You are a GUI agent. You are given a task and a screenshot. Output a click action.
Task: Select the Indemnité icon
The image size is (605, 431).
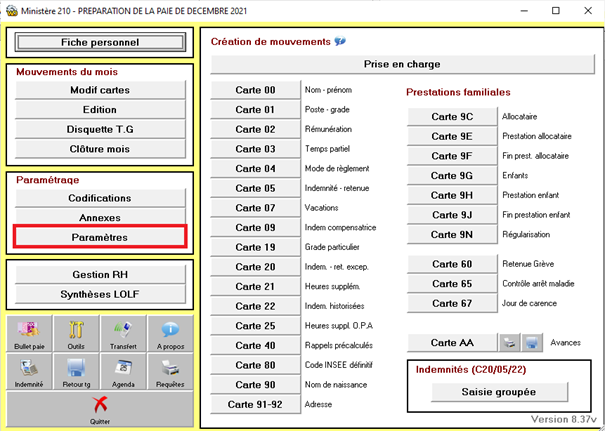(x=30, y=372)
